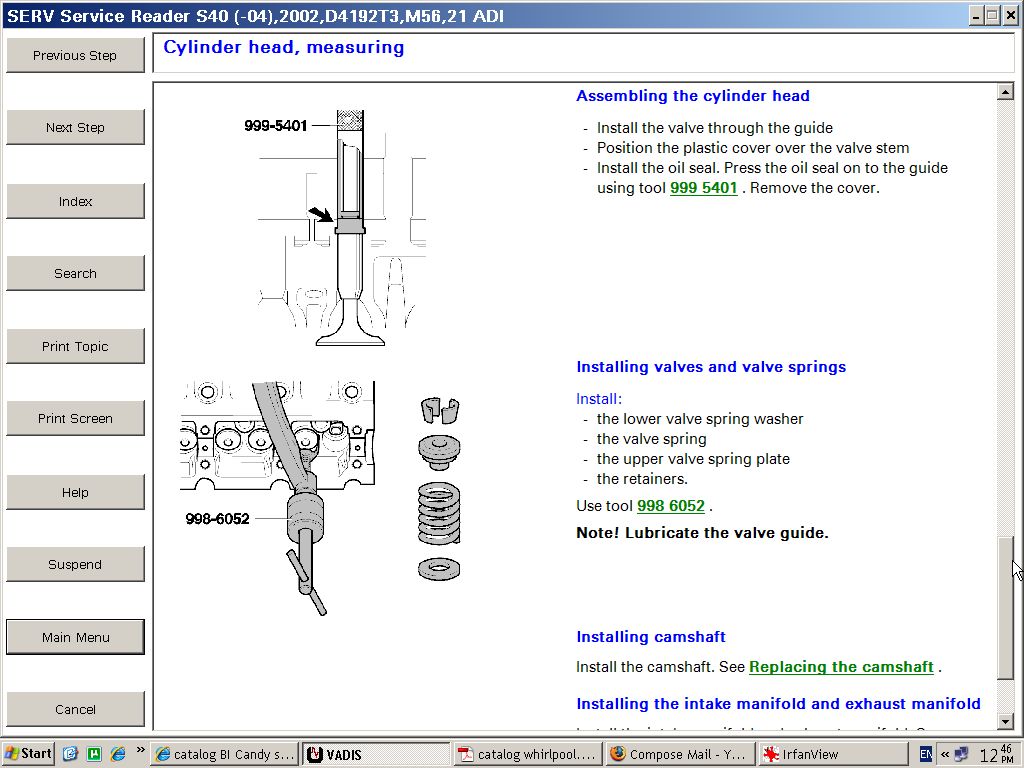Close the SERV Service Reader window

(1010, 15)
